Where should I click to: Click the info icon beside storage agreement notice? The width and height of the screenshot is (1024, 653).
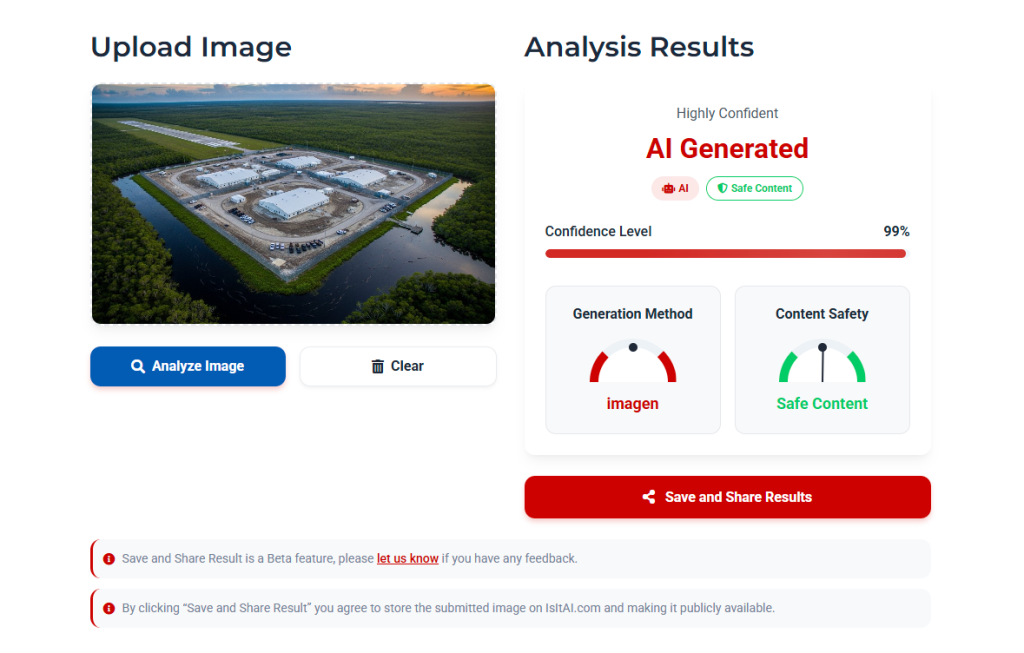click(109, 609)
